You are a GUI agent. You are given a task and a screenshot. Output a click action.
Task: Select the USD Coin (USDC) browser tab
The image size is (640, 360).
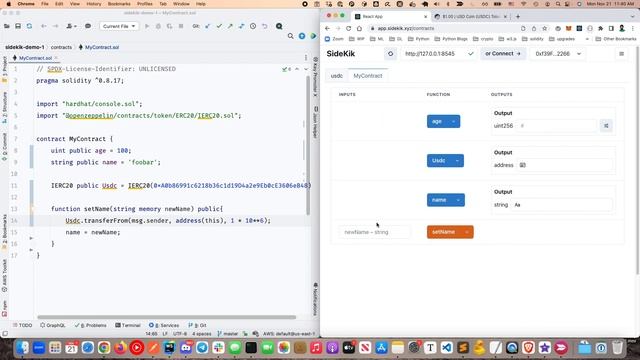pos(471,17)
